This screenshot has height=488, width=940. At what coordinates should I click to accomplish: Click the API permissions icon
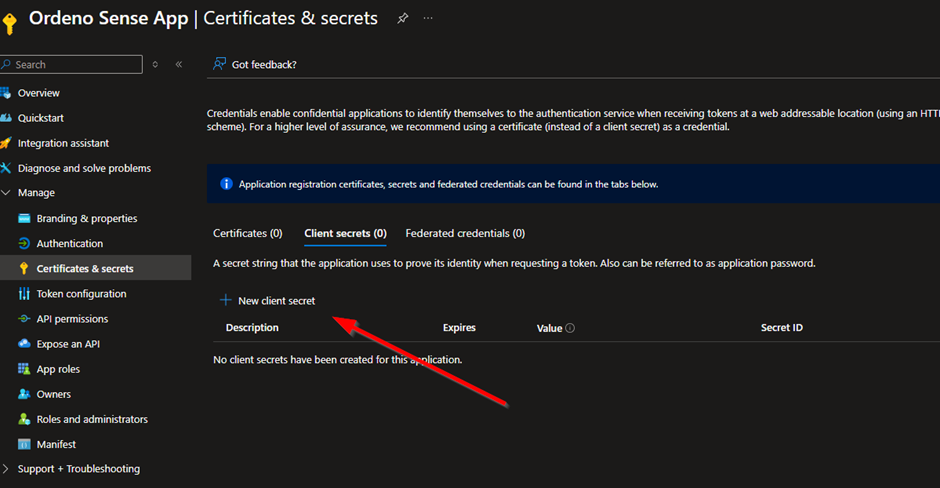24,319
